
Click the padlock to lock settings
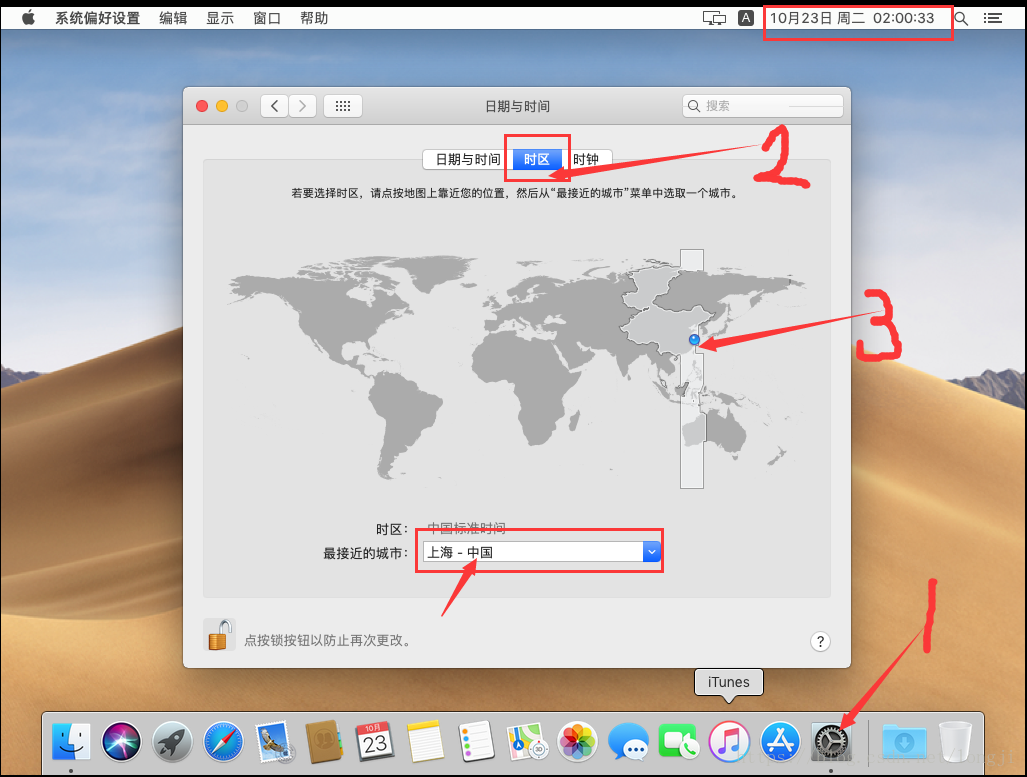pos(219,634)
